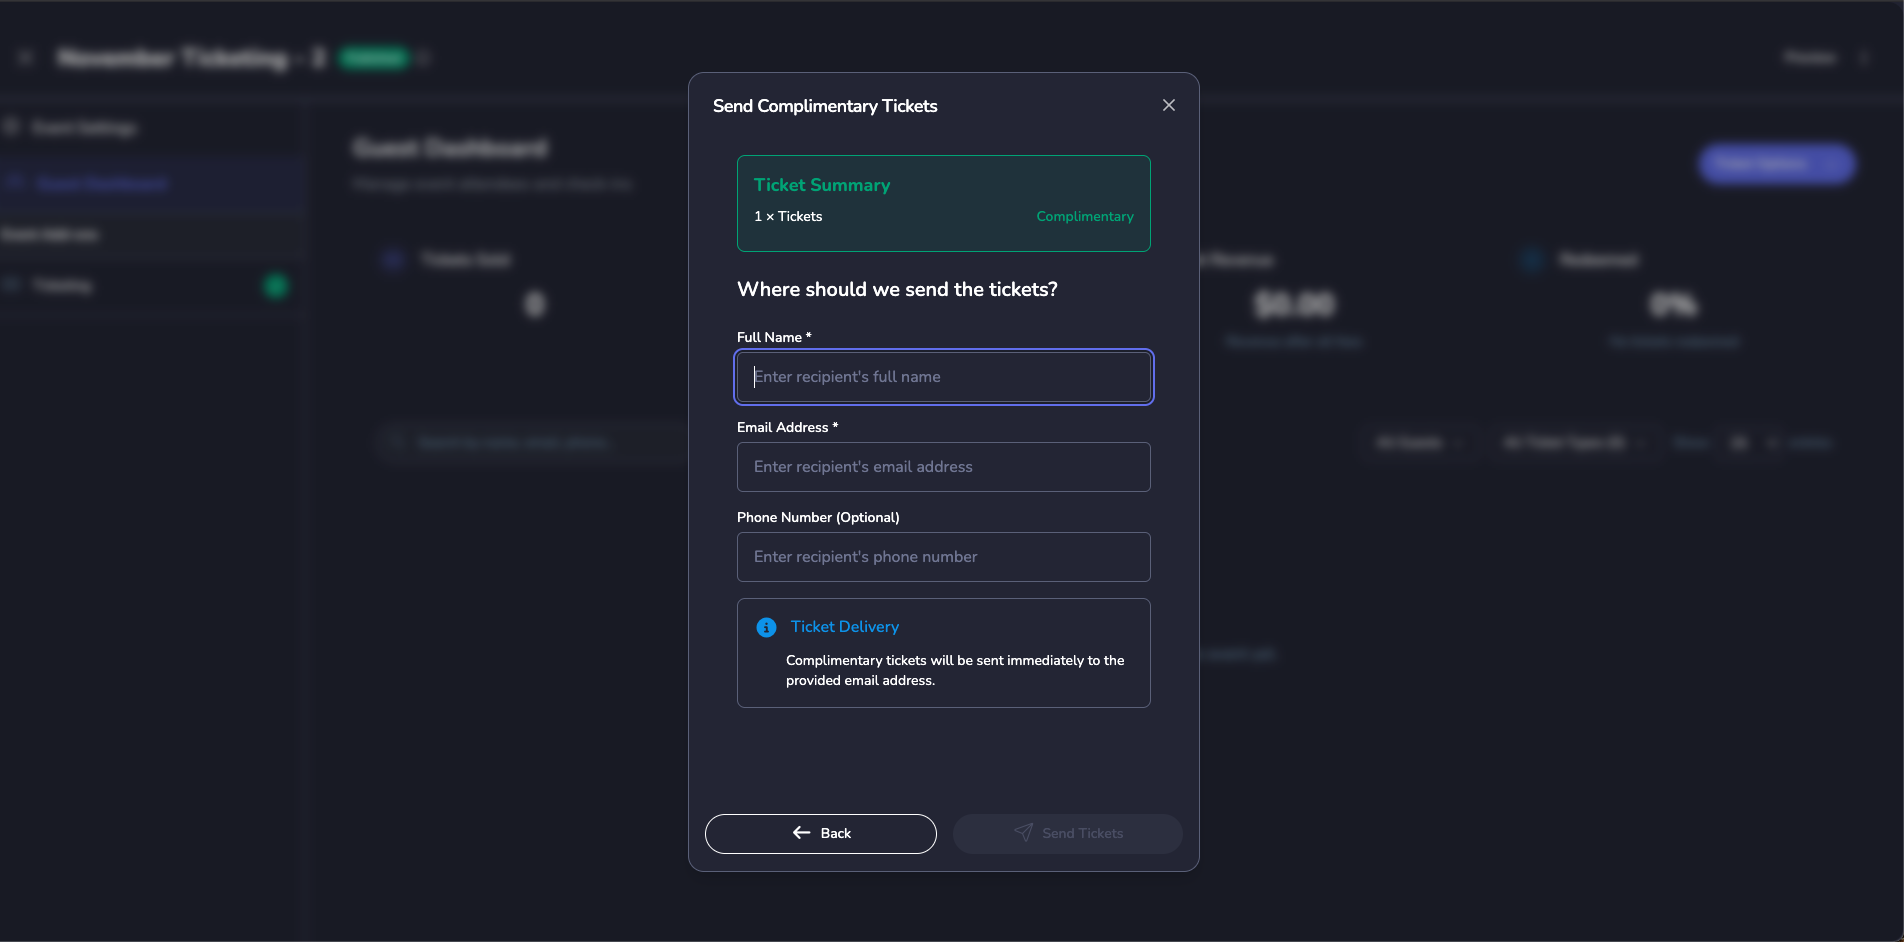Click the info icon in the Ticket Delivery notice
The height and width of the screenshot is (942, 1904).
point(766,627)
